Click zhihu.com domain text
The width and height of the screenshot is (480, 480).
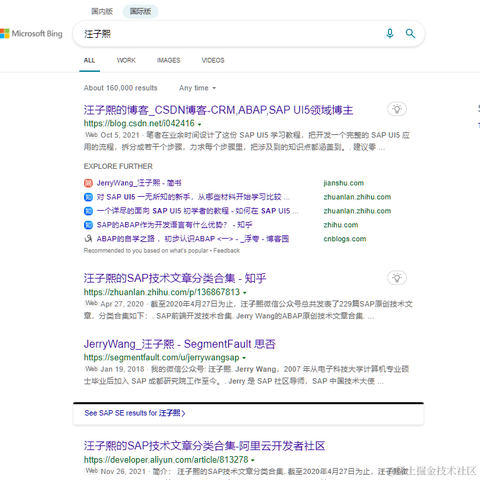click(x=341, y=225)
